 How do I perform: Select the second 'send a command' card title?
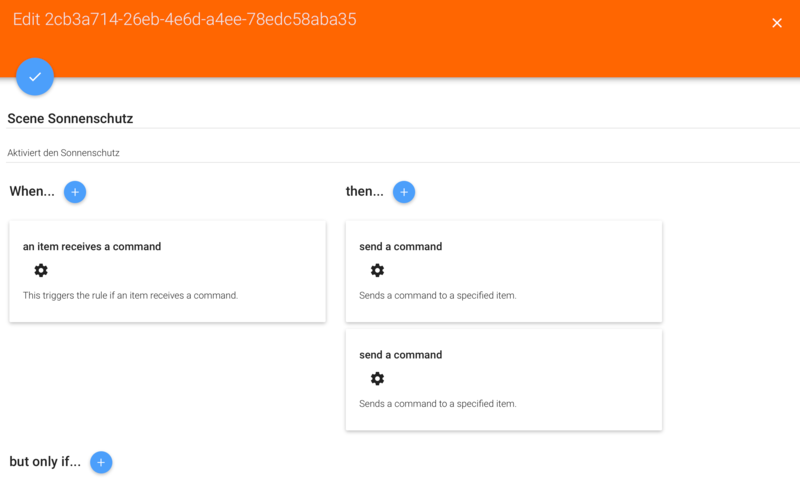tap(400, 354)
